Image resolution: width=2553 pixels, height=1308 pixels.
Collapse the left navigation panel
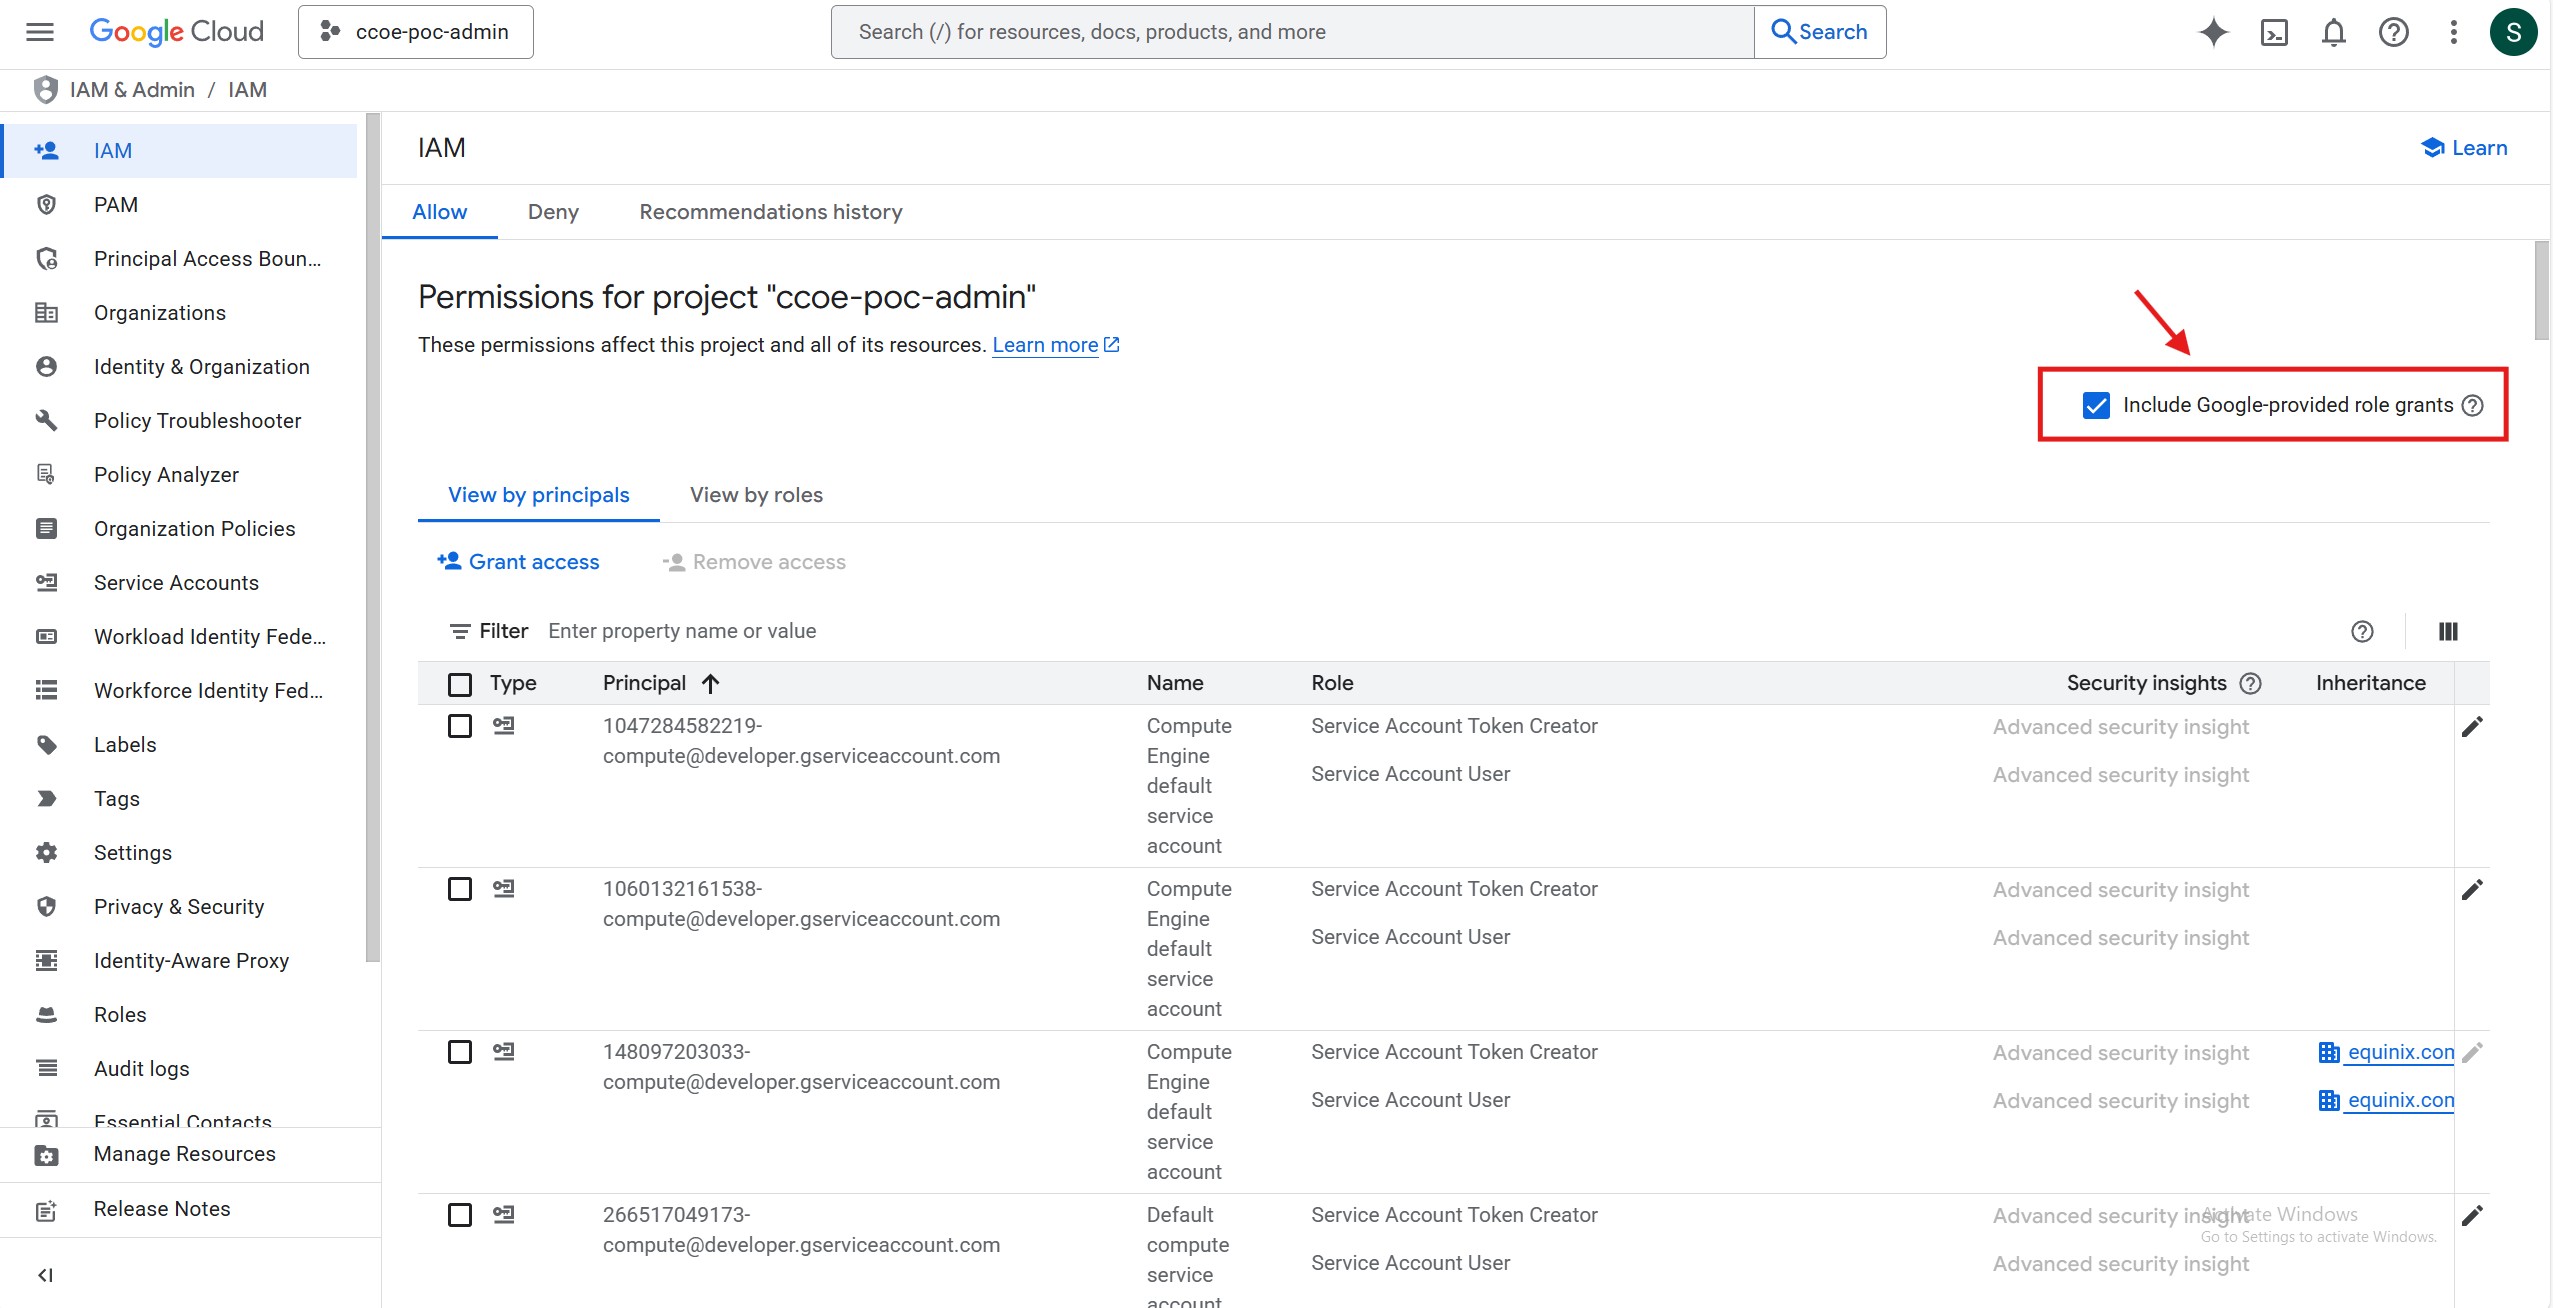[x=45, y=1275]
